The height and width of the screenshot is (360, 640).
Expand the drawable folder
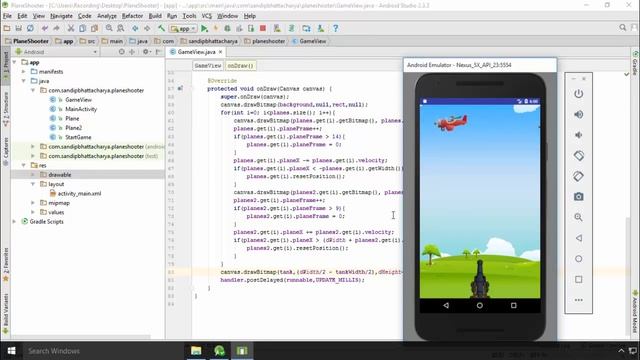pyautogui.click(x=33, y=175)
